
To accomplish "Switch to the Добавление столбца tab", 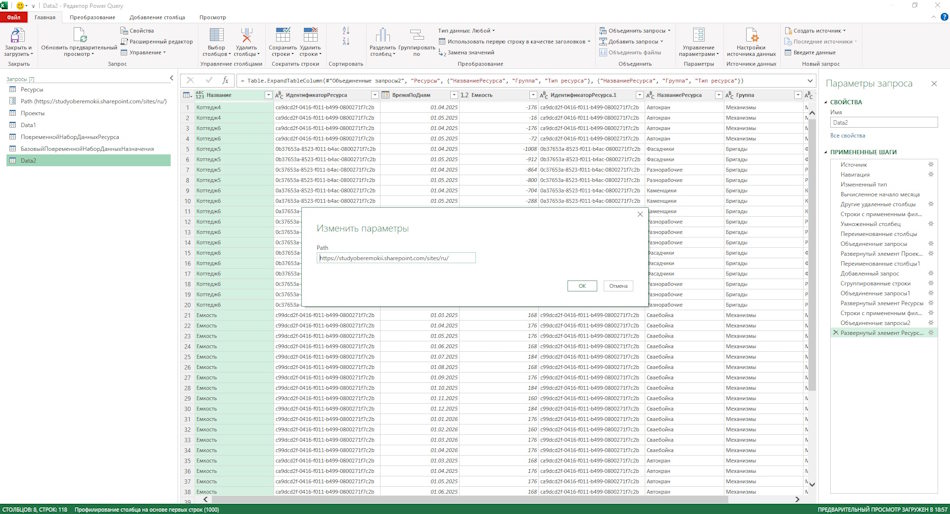I will [x=157, y=17].
